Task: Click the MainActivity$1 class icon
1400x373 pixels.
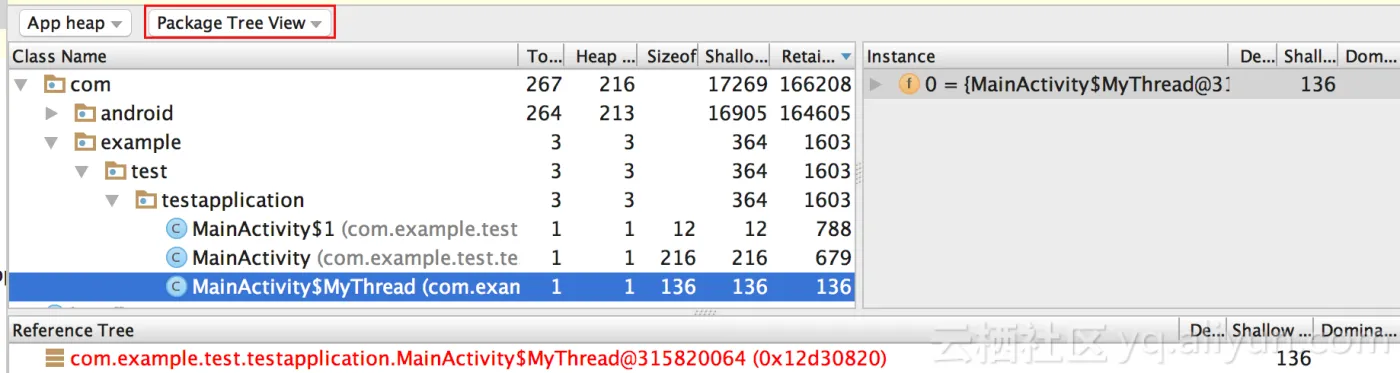Action: 176,229
